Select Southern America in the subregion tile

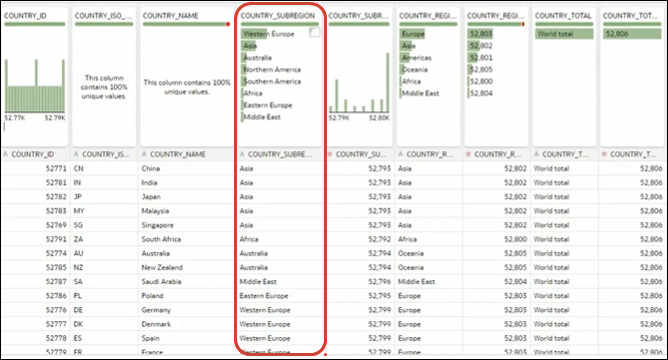(x=272, y=81)
